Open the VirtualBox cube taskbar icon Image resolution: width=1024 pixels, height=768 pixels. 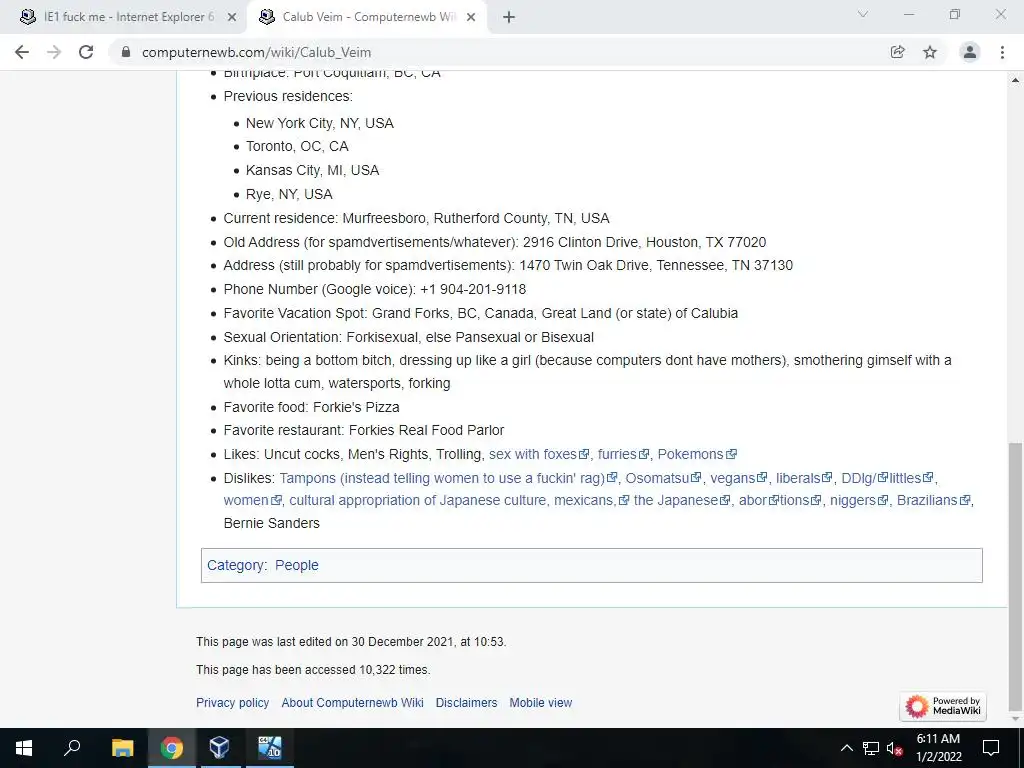click(219, 748)
